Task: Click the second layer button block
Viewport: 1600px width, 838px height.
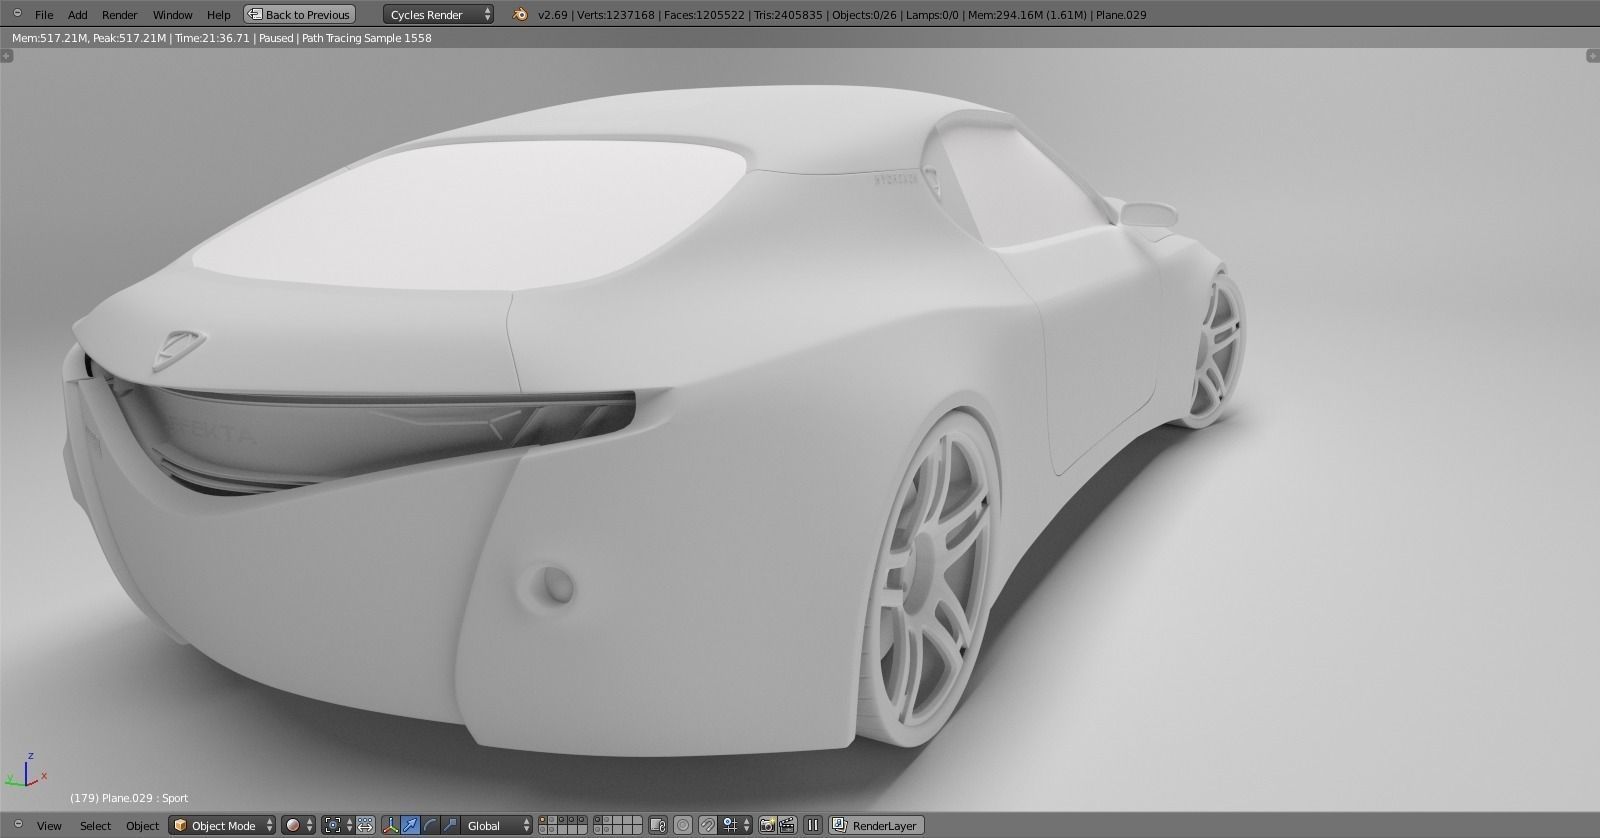Action: click(617, 826)
